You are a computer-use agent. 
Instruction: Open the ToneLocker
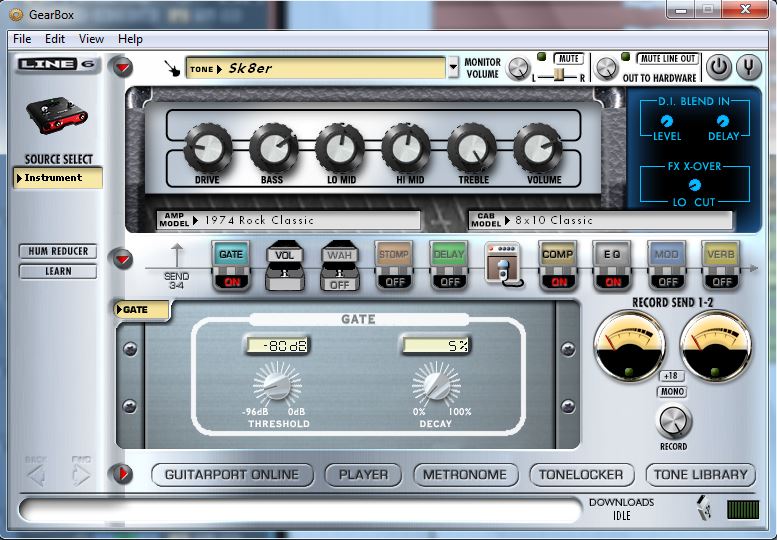tap(581, 475)
